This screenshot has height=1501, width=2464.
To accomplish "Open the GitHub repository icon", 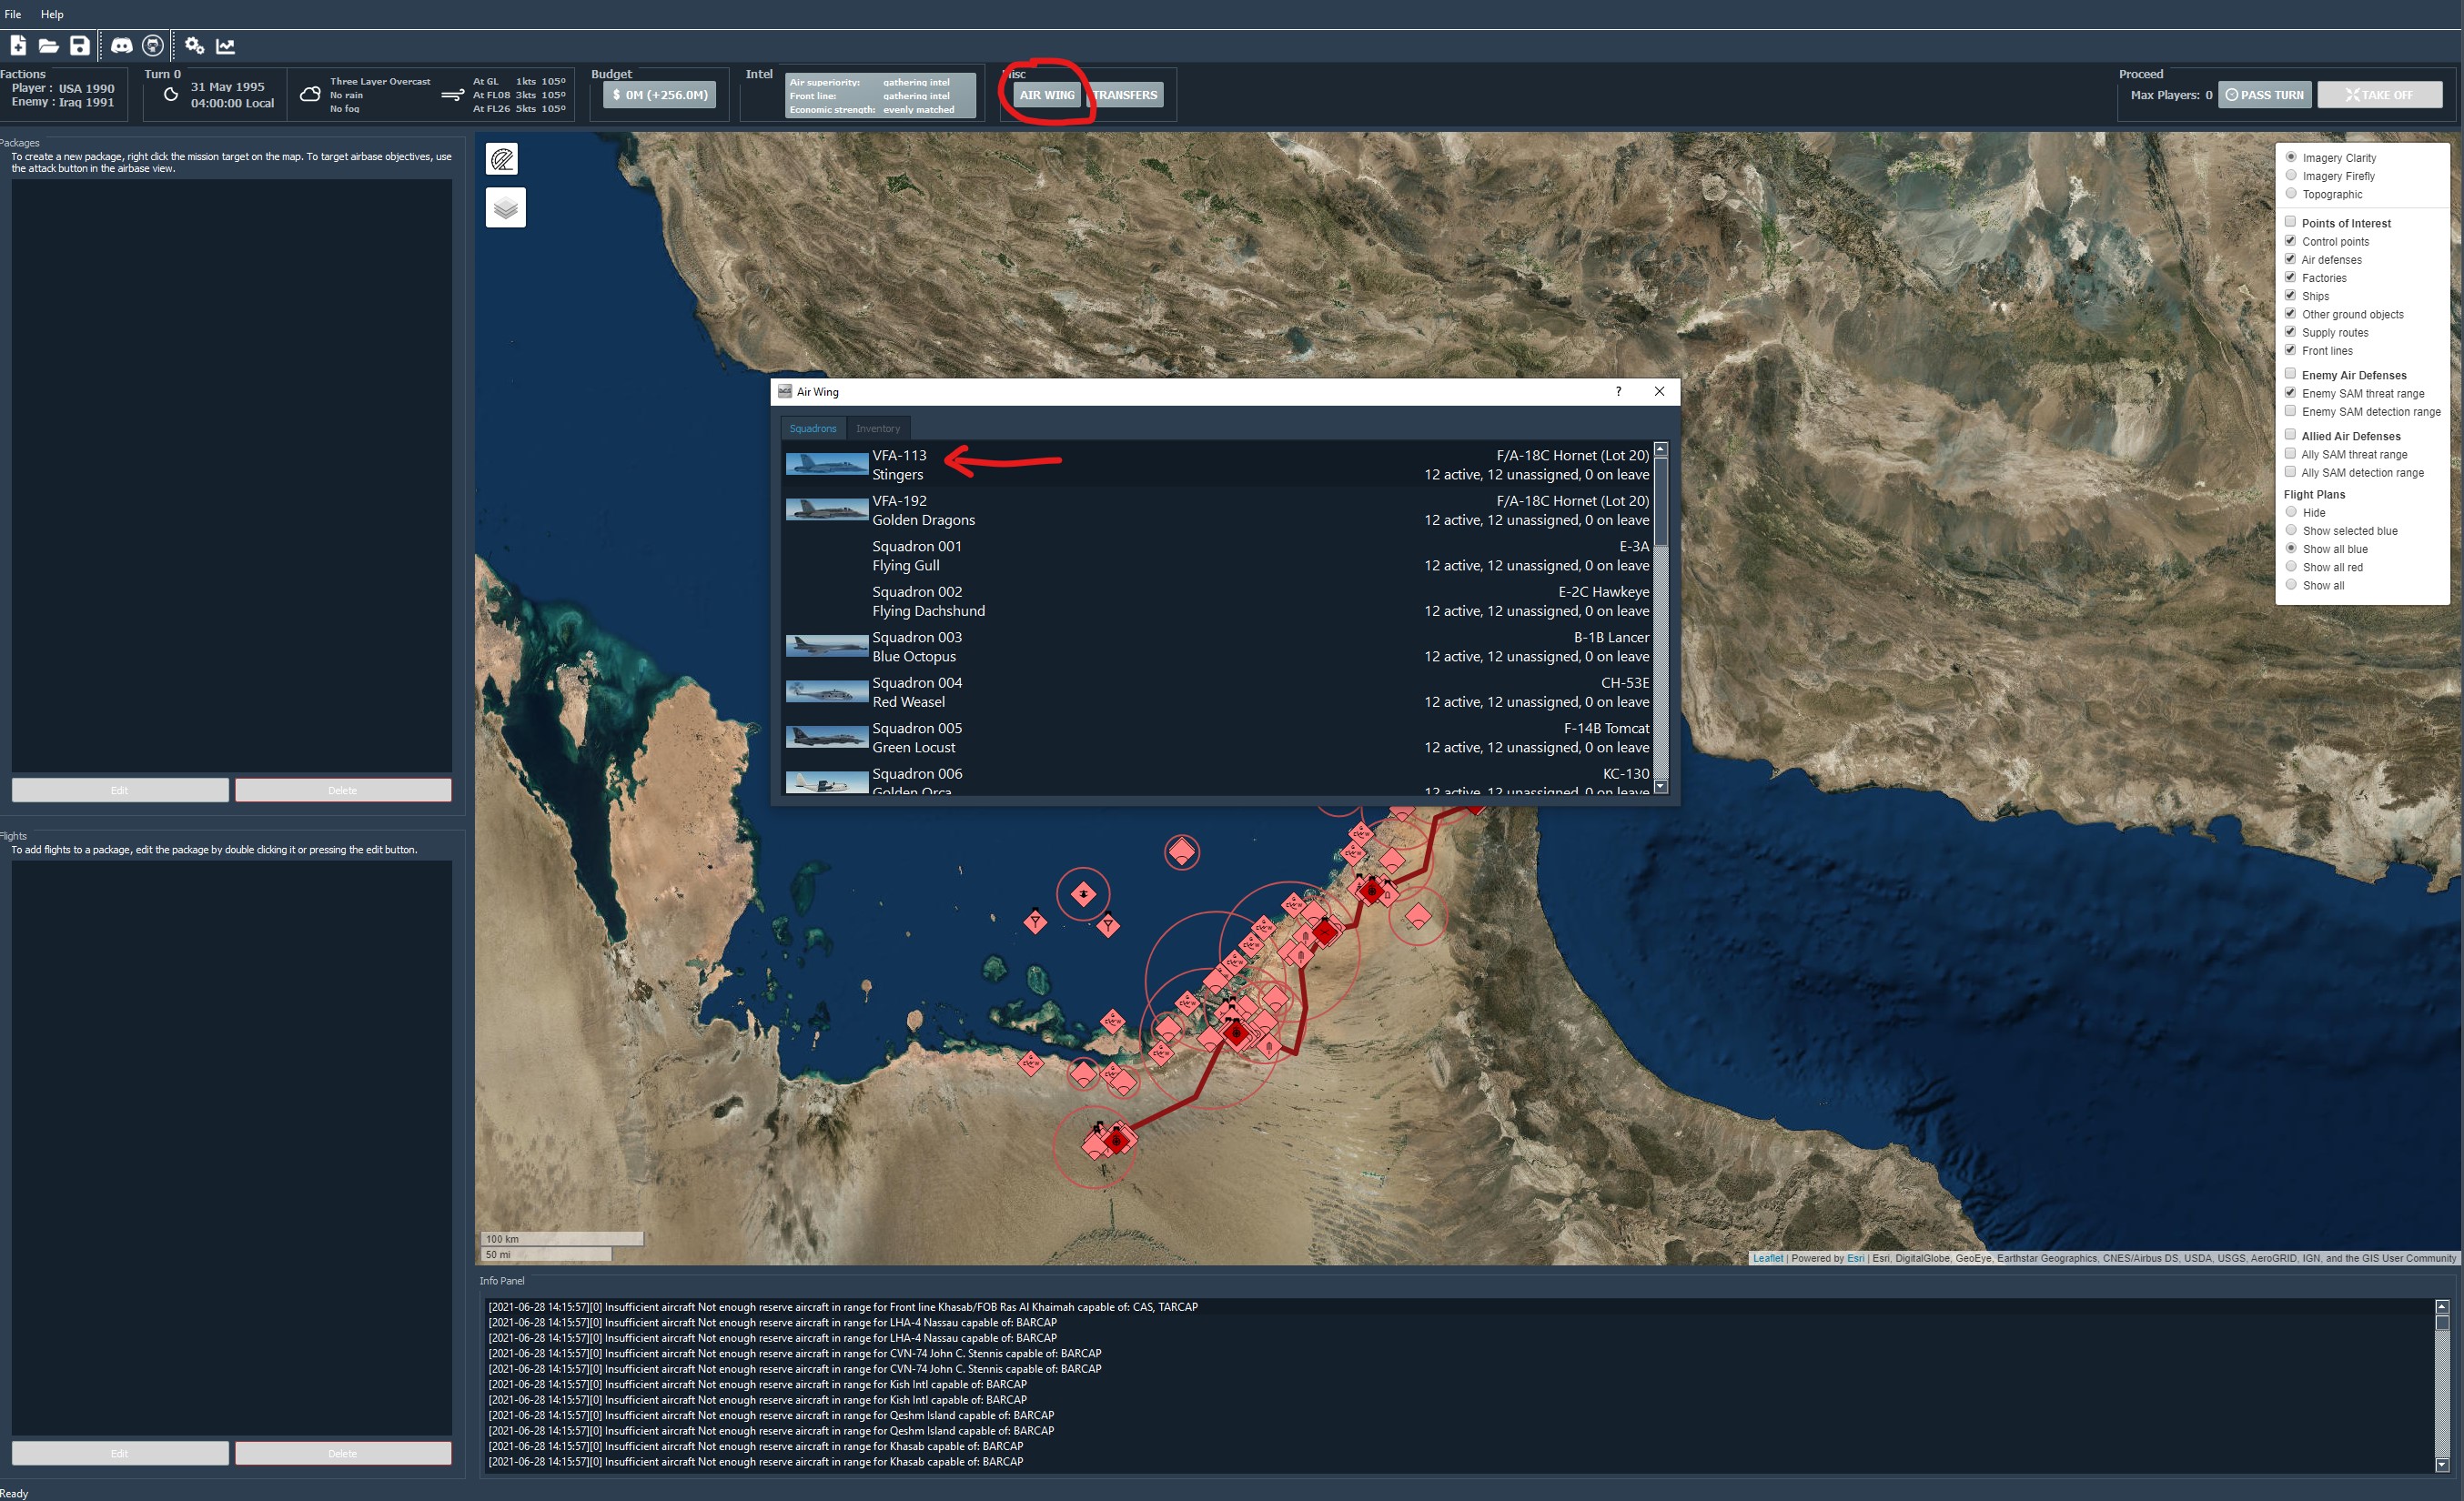I will 153,45.
